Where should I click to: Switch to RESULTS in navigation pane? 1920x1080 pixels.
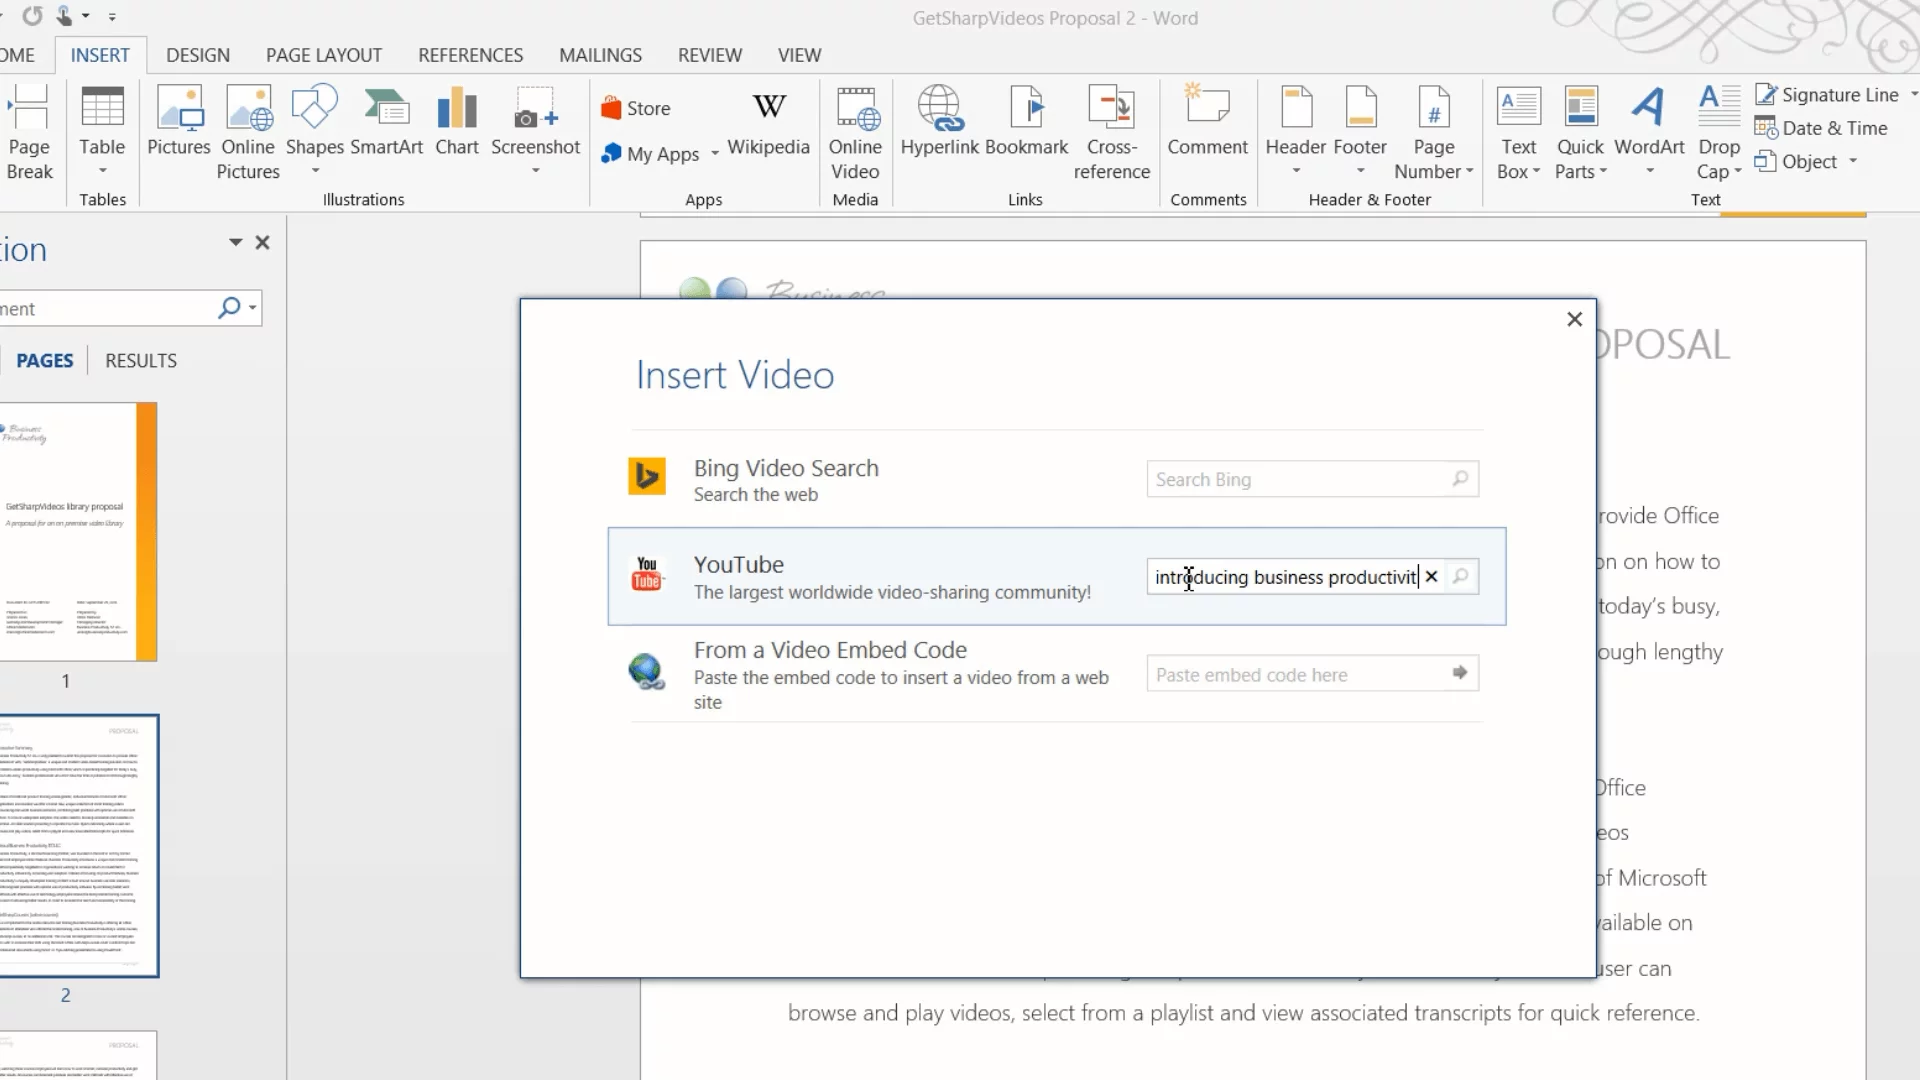point(140,360)
